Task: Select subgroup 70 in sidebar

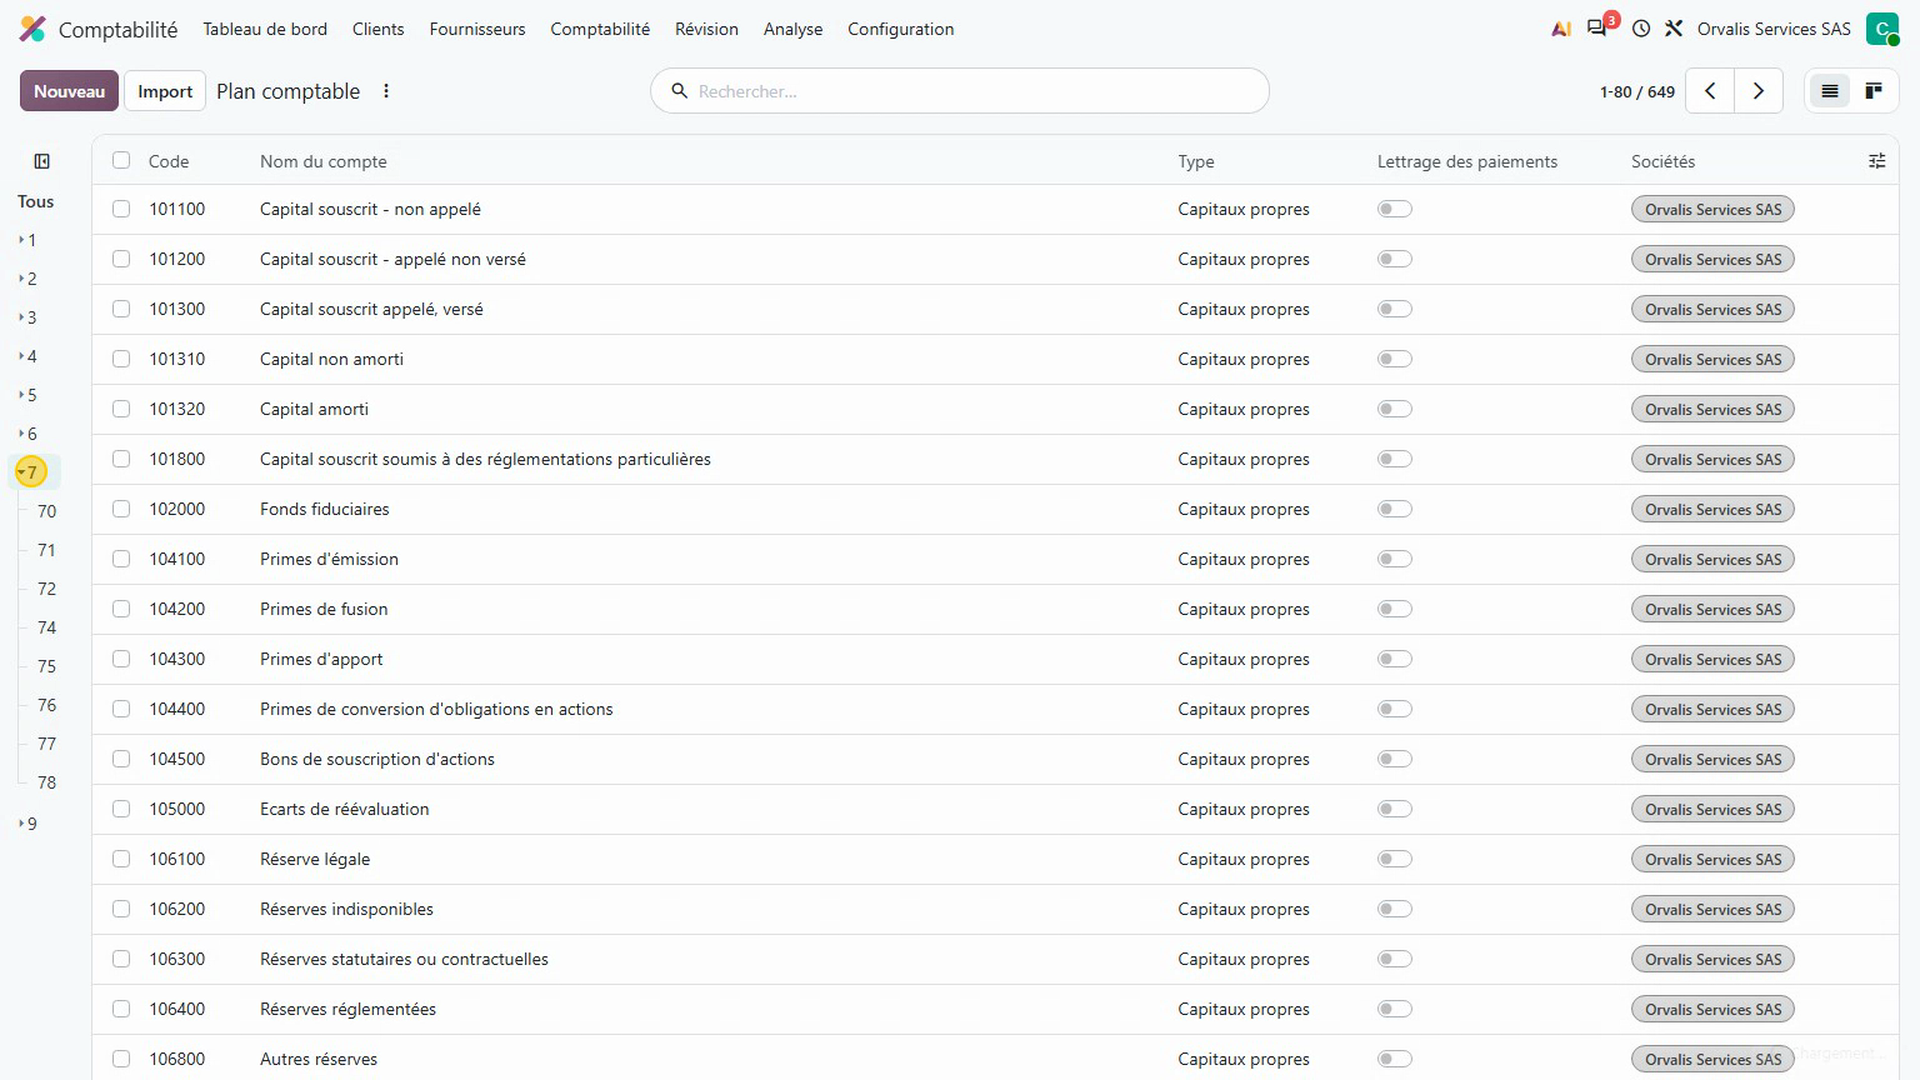Action: coord(47,511)
